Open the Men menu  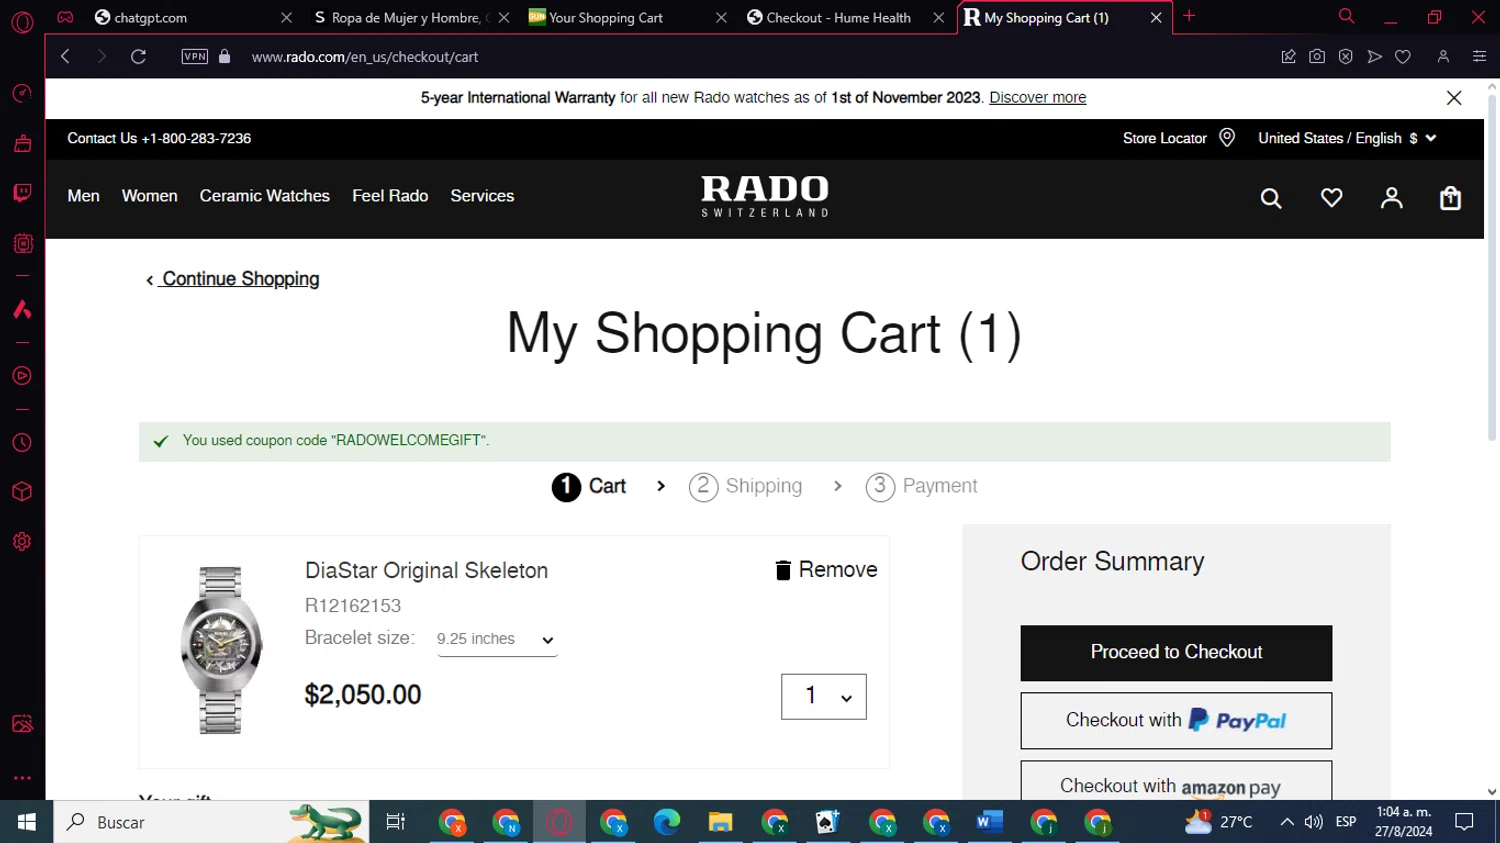click(x=83, y=196)
